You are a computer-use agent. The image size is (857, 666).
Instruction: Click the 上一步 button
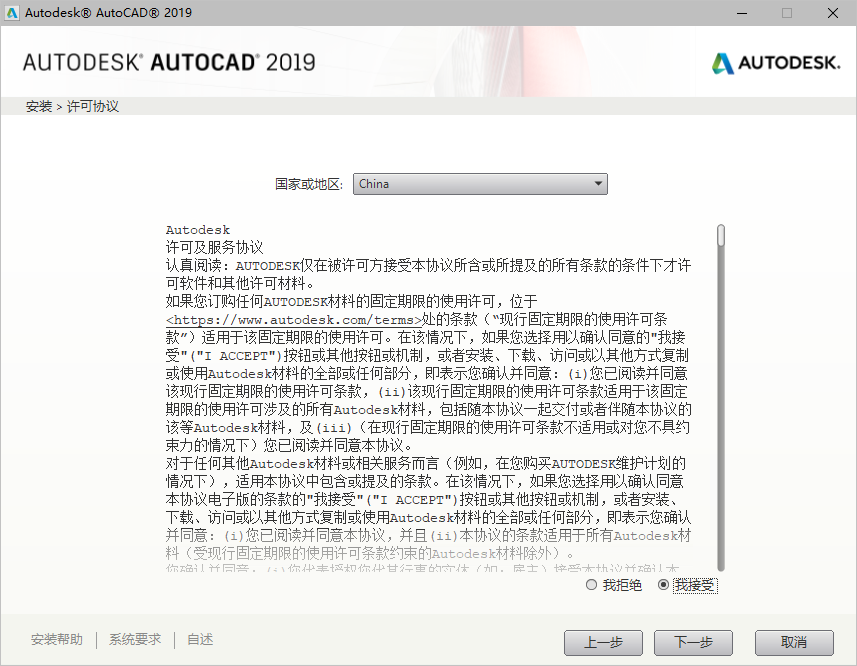click(x=603, y=643)
